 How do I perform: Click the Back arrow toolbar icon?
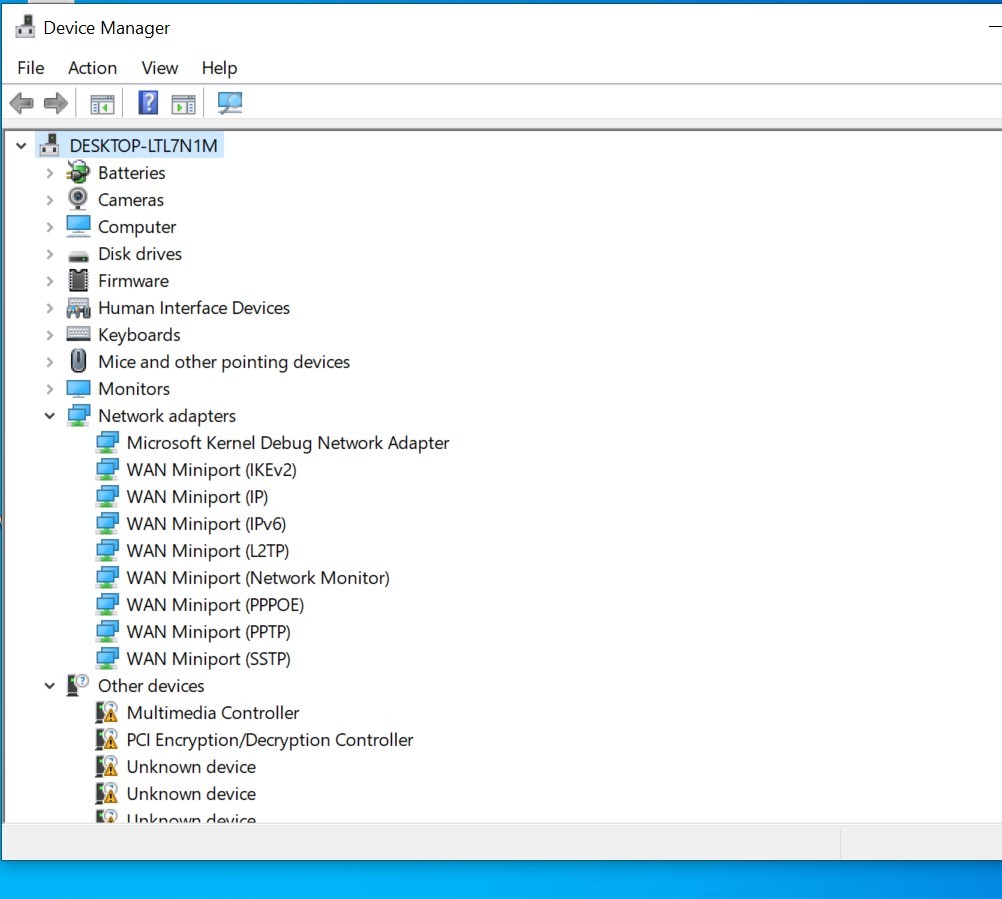pyautogui.click(x=22, y=103)
